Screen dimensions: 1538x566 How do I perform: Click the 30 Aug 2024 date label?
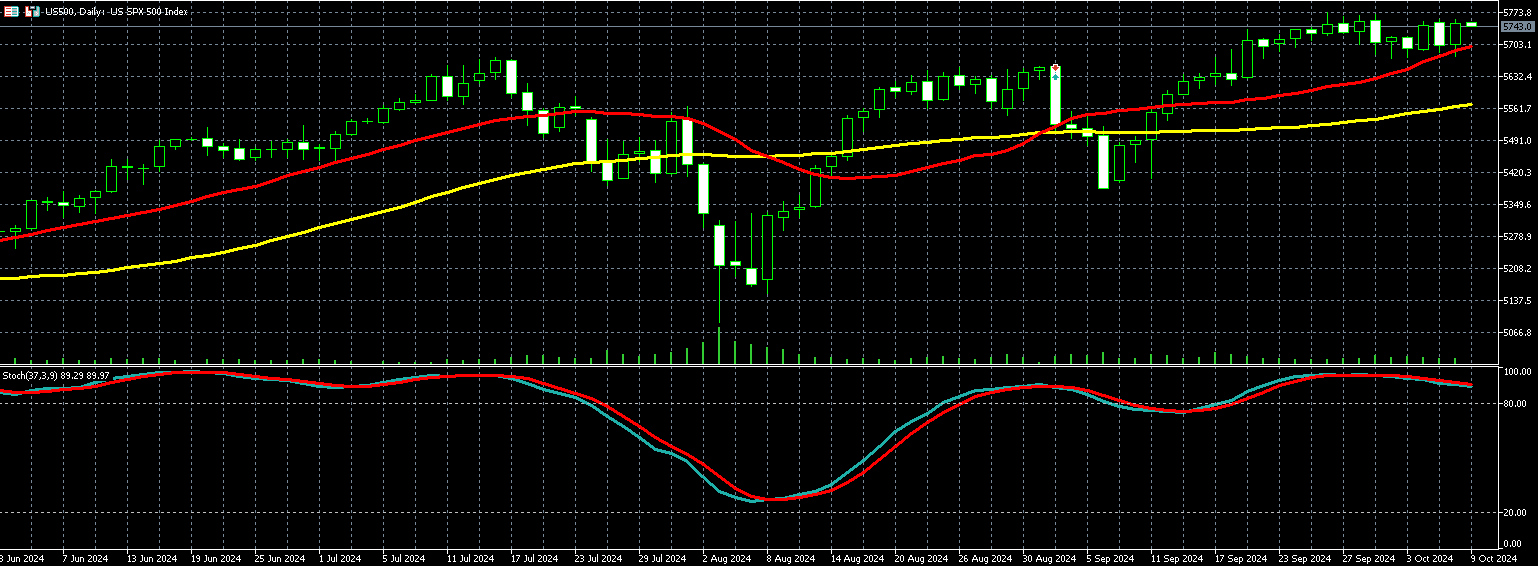coord(1048,558)
